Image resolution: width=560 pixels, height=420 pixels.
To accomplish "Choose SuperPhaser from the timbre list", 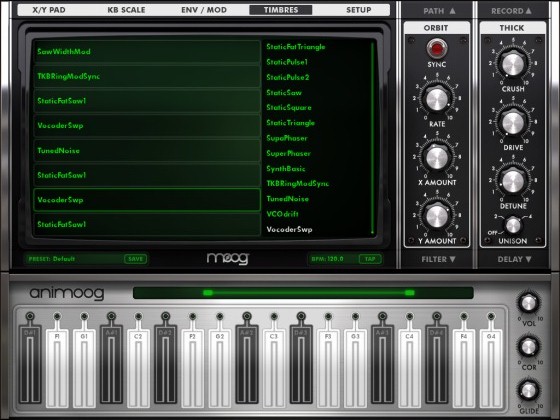I will [288, 154].
